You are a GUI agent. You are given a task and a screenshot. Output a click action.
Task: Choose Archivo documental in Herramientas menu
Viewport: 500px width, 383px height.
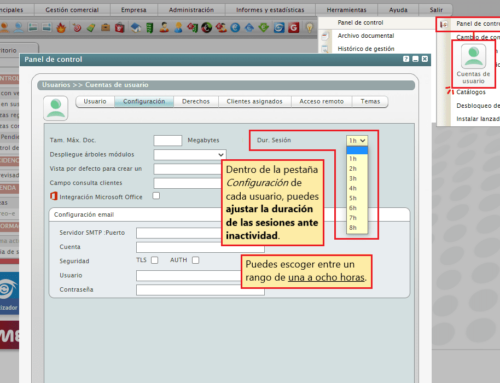coord(366,36)
